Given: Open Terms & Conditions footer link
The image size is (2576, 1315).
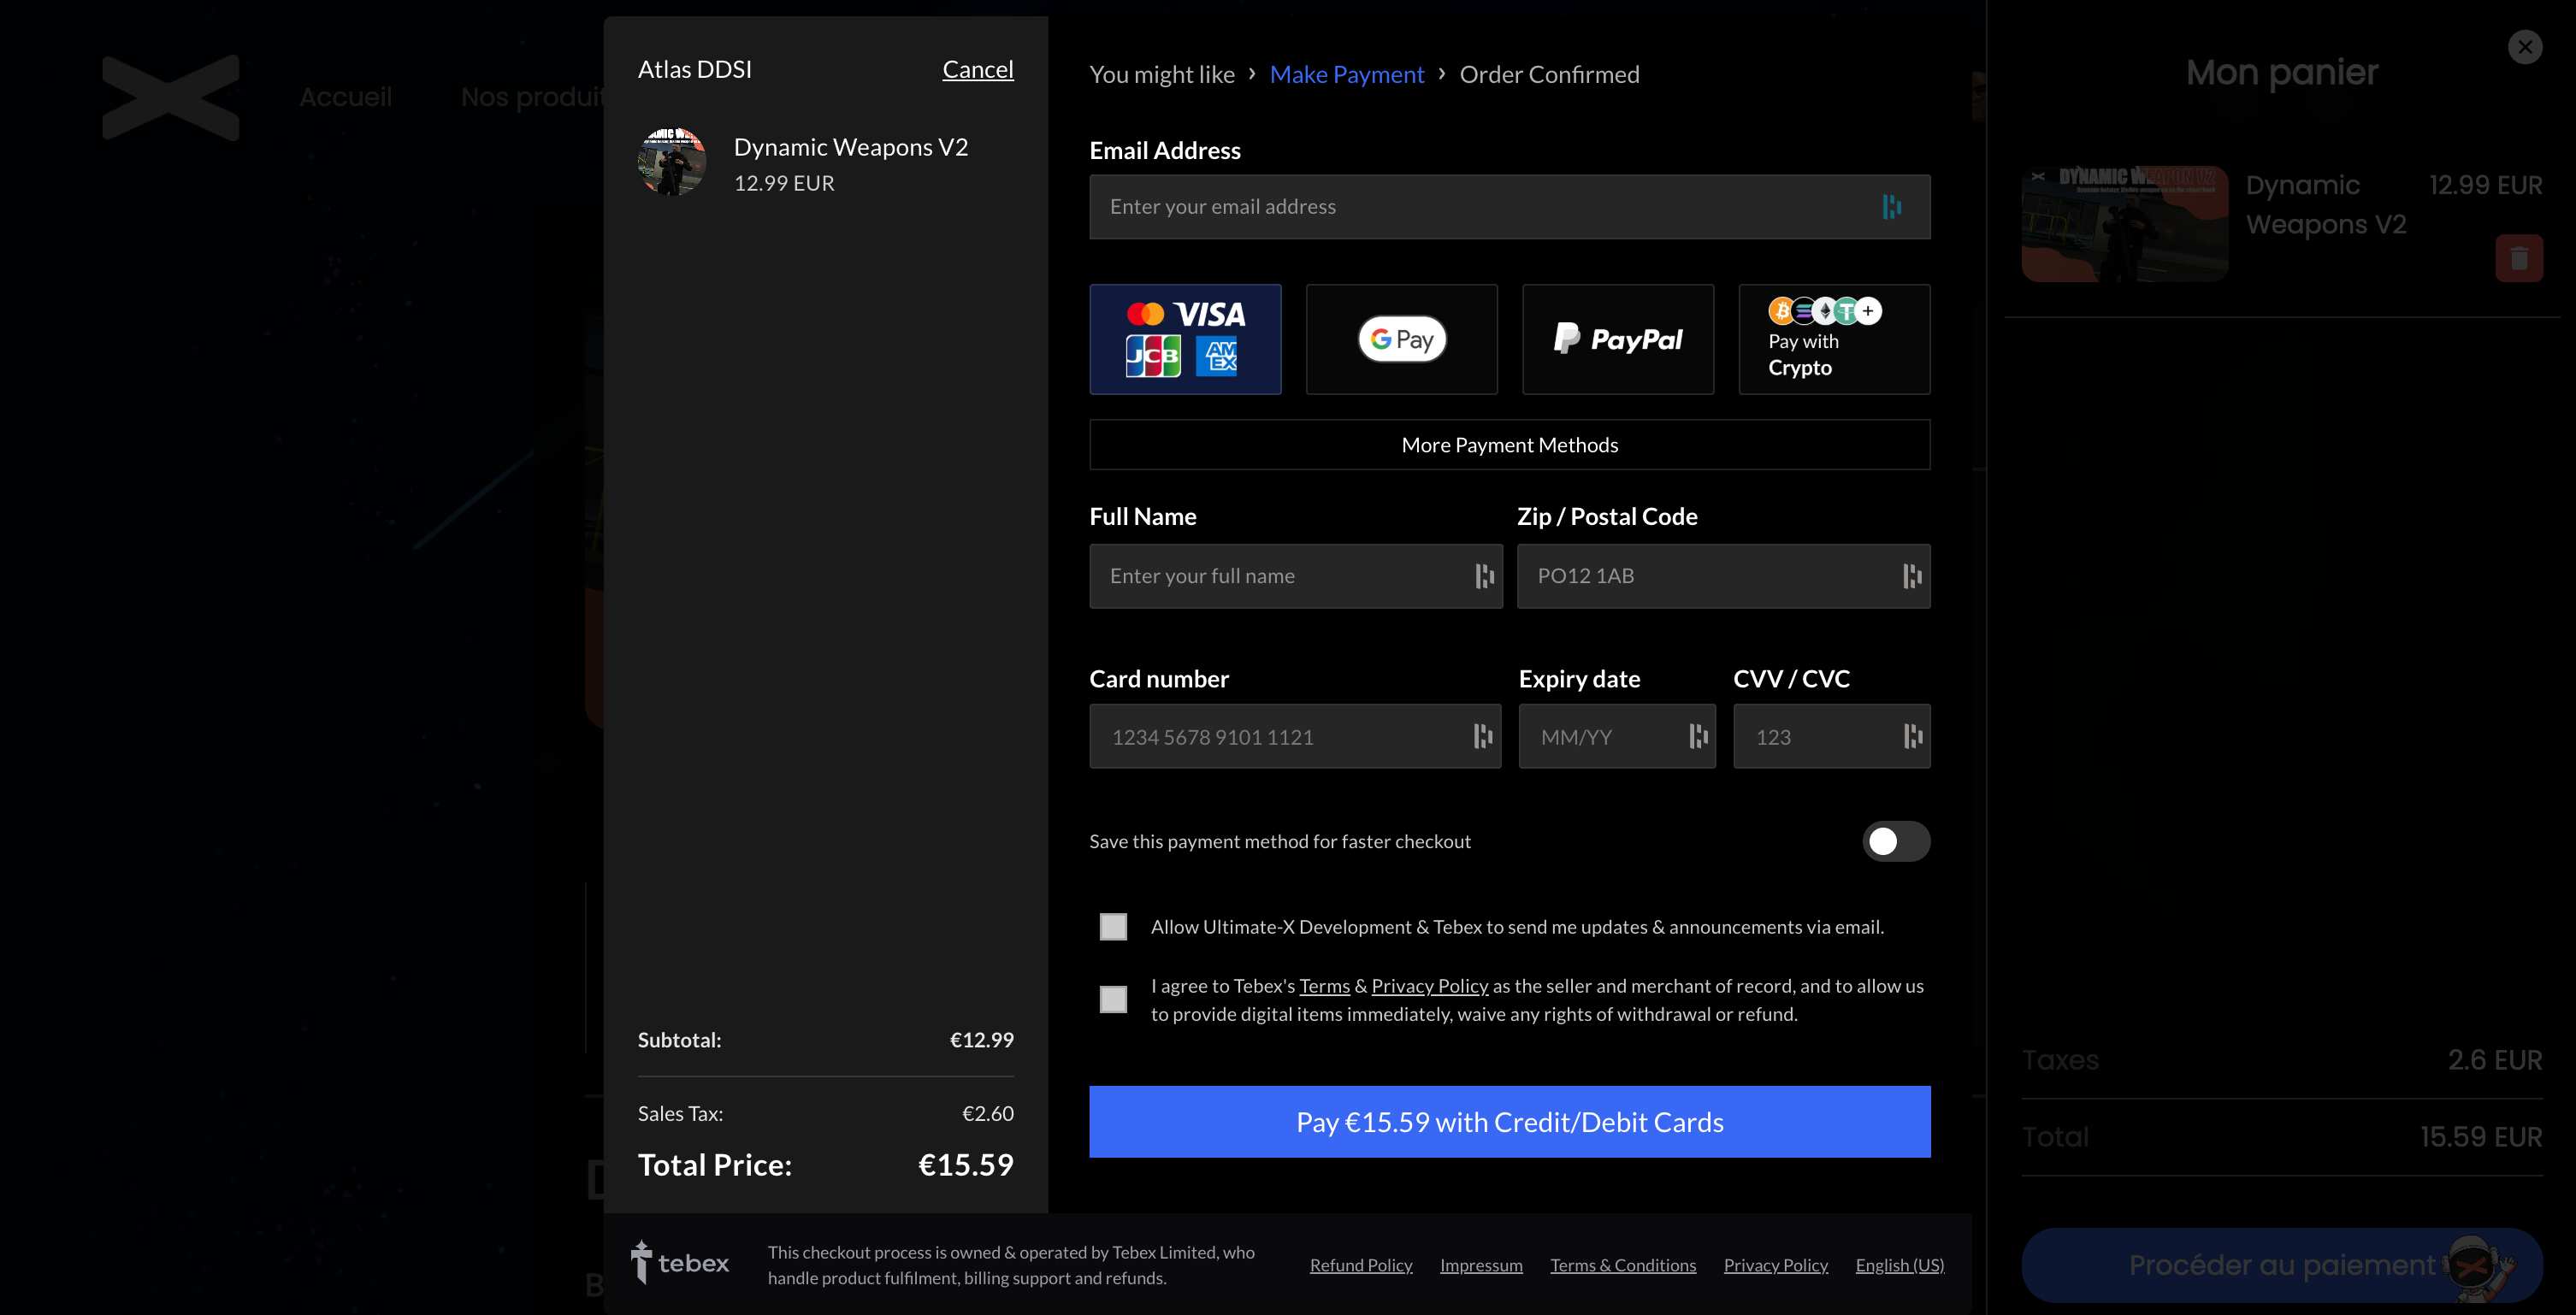Looking at the screenshot, I should 1623,1265.
